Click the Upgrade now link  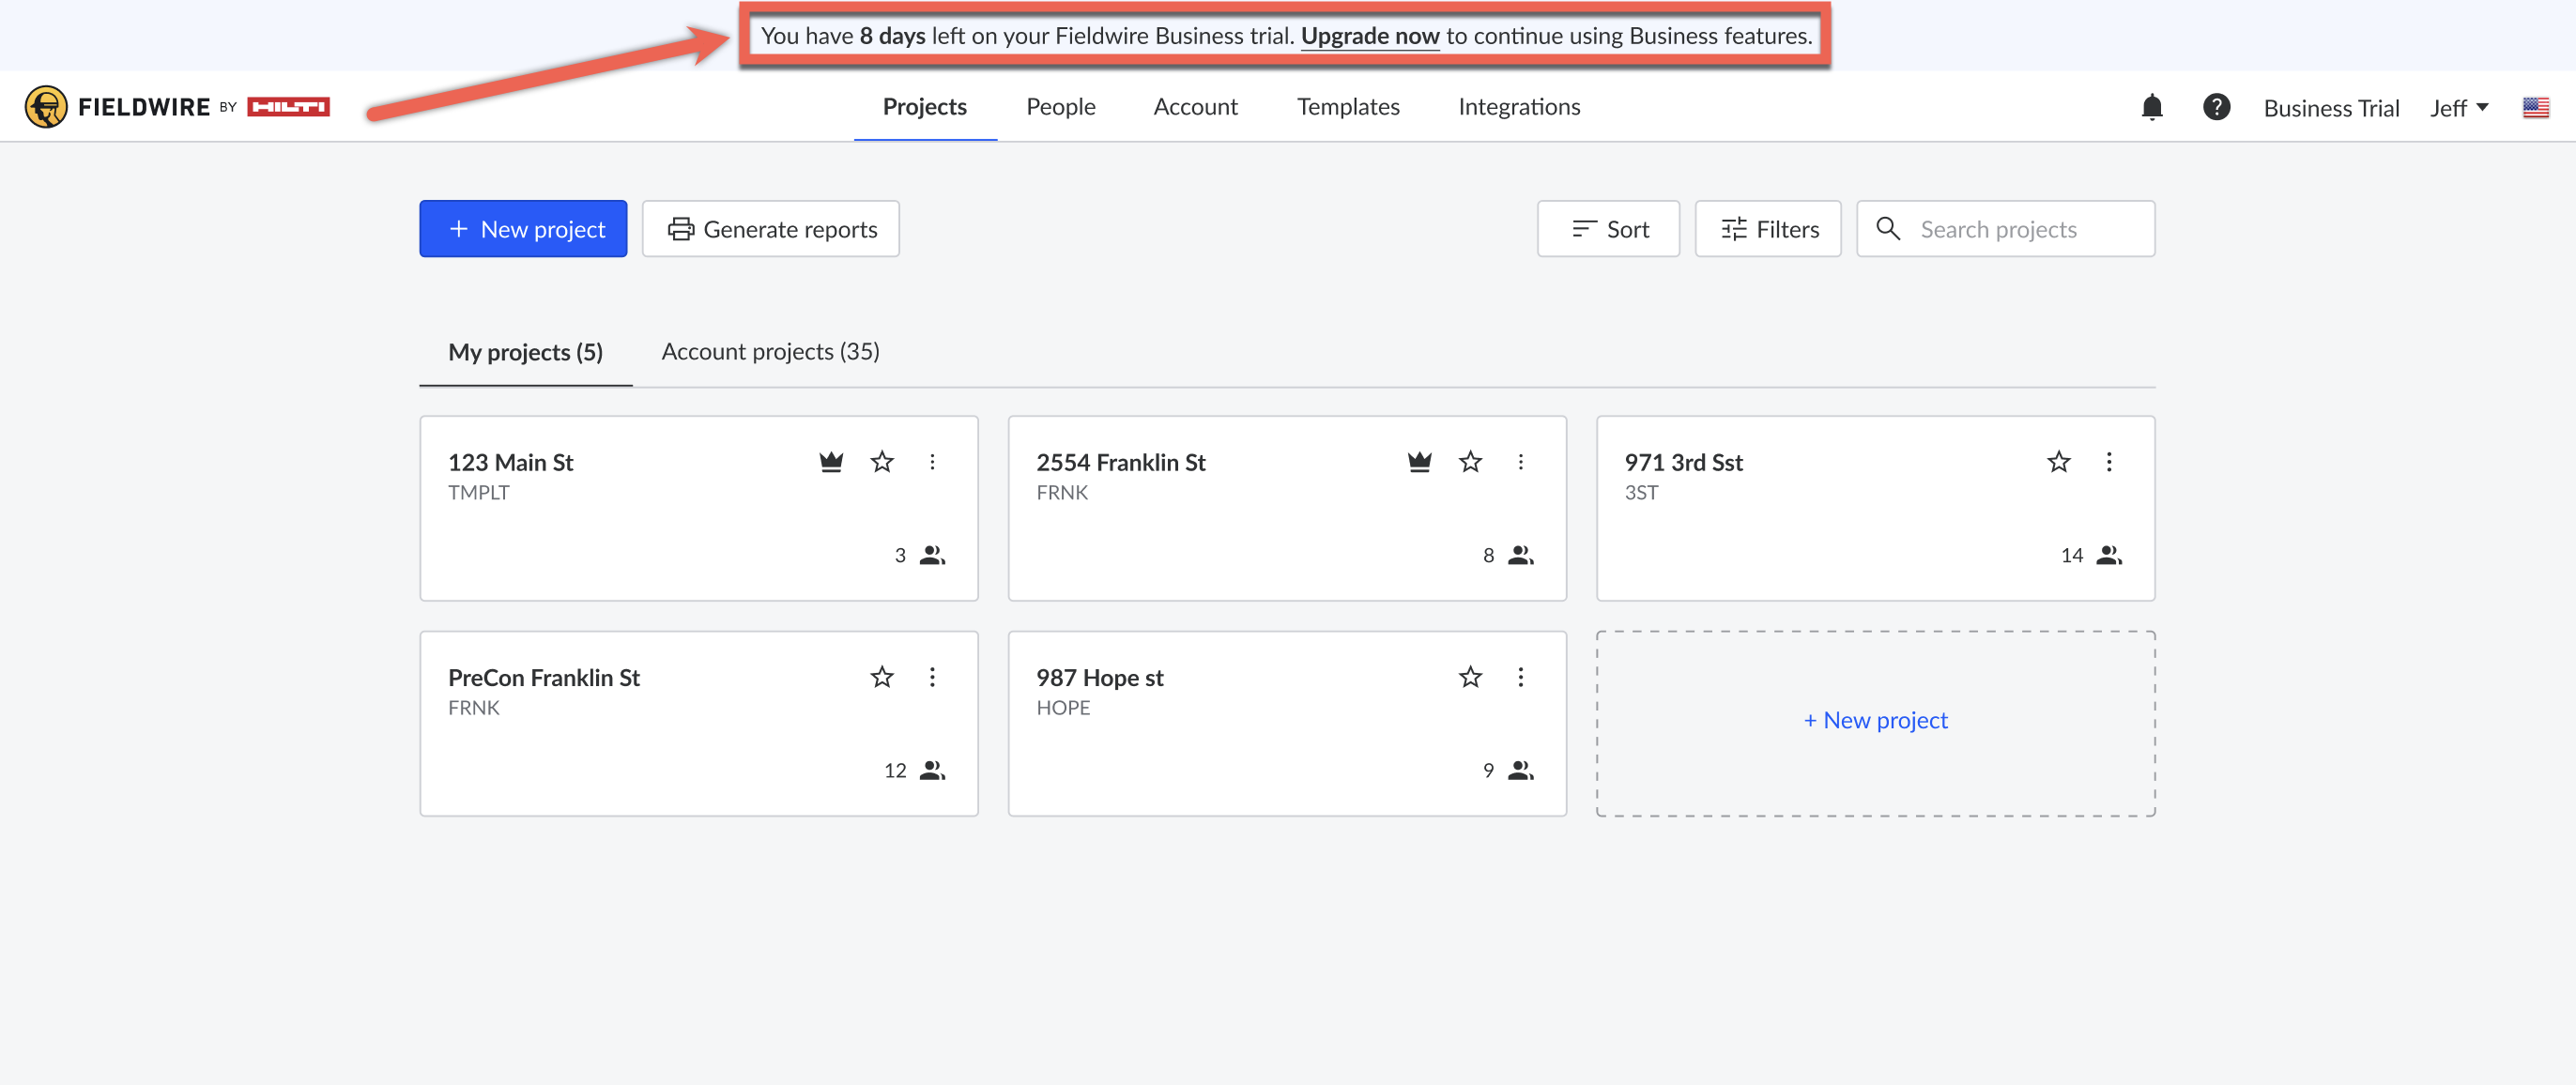pyautogui.click(x=1369, y=36)
